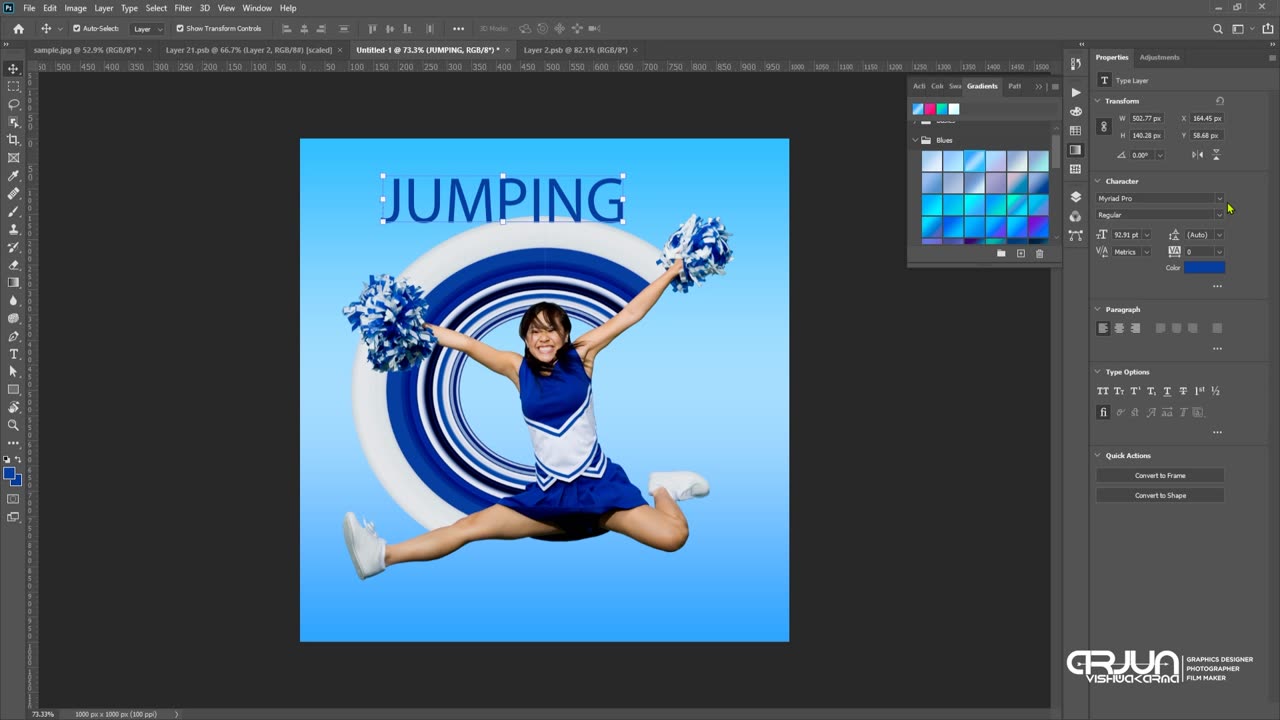
Task: Select the Brush tool
Action: click(13, 211)
